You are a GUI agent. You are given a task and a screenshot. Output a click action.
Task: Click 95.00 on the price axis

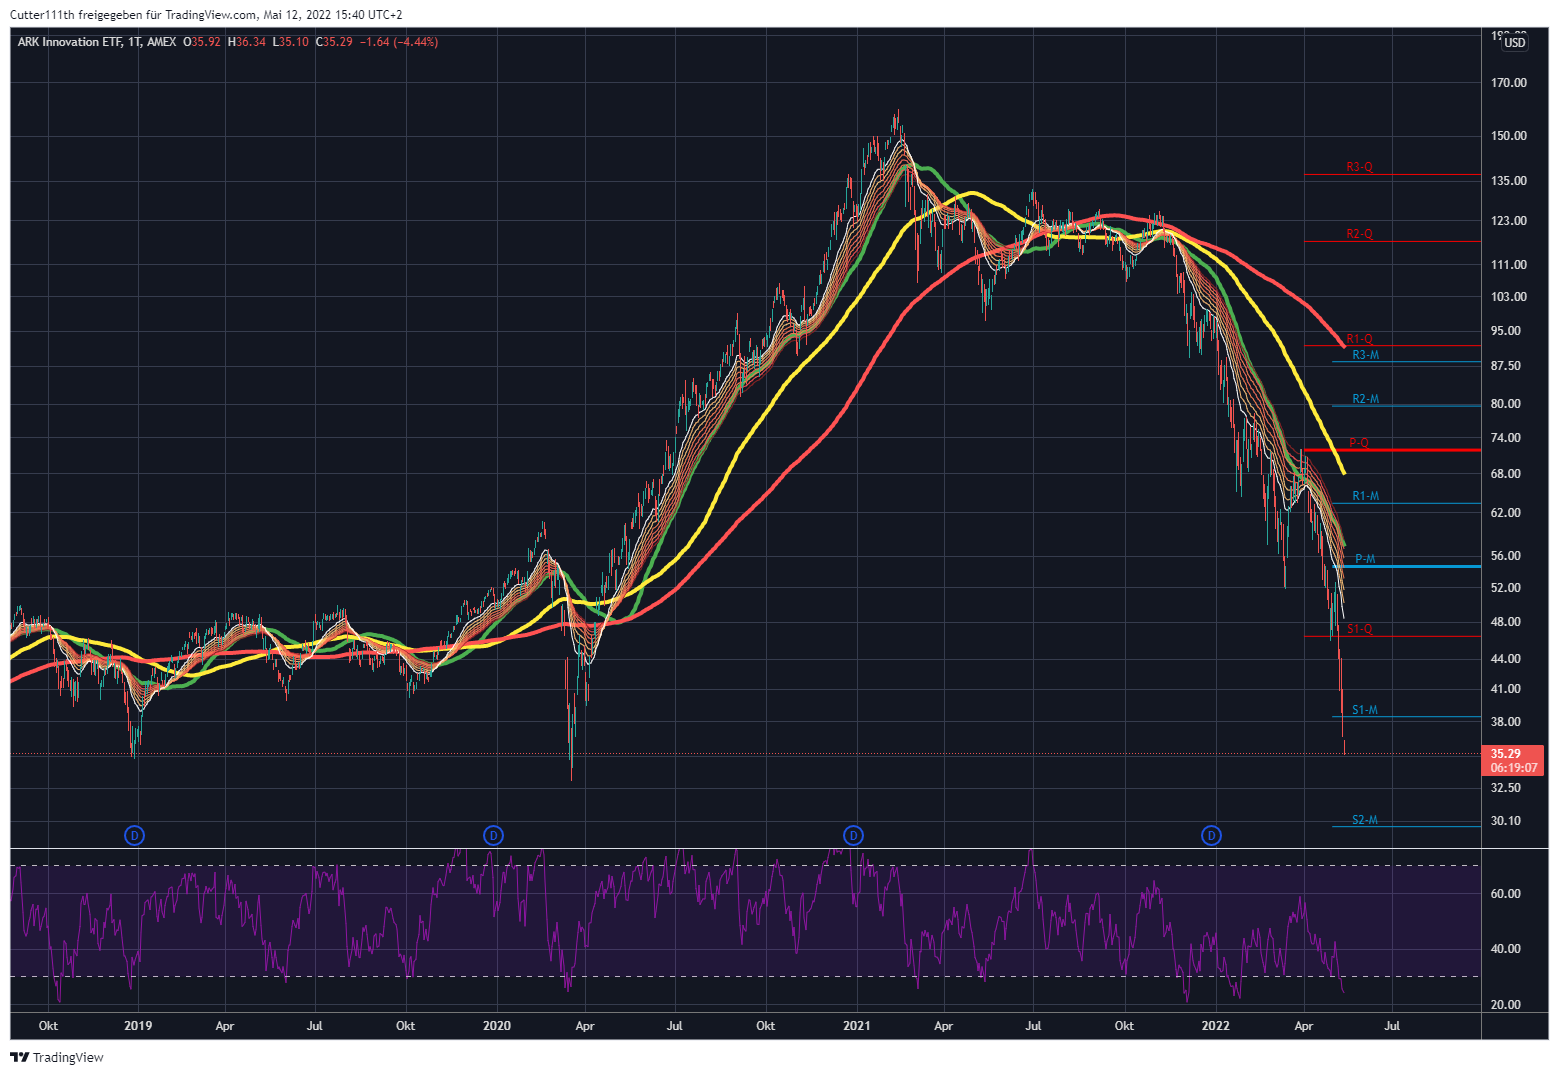coord(1506,331)
